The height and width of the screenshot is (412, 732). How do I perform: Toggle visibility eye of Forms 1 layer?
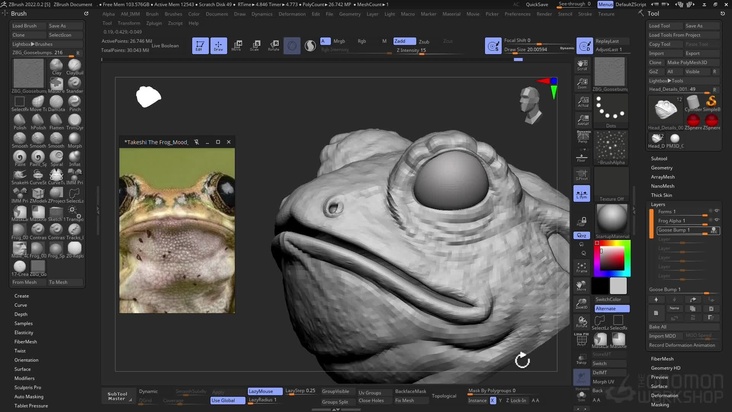(x=715, y=211)
